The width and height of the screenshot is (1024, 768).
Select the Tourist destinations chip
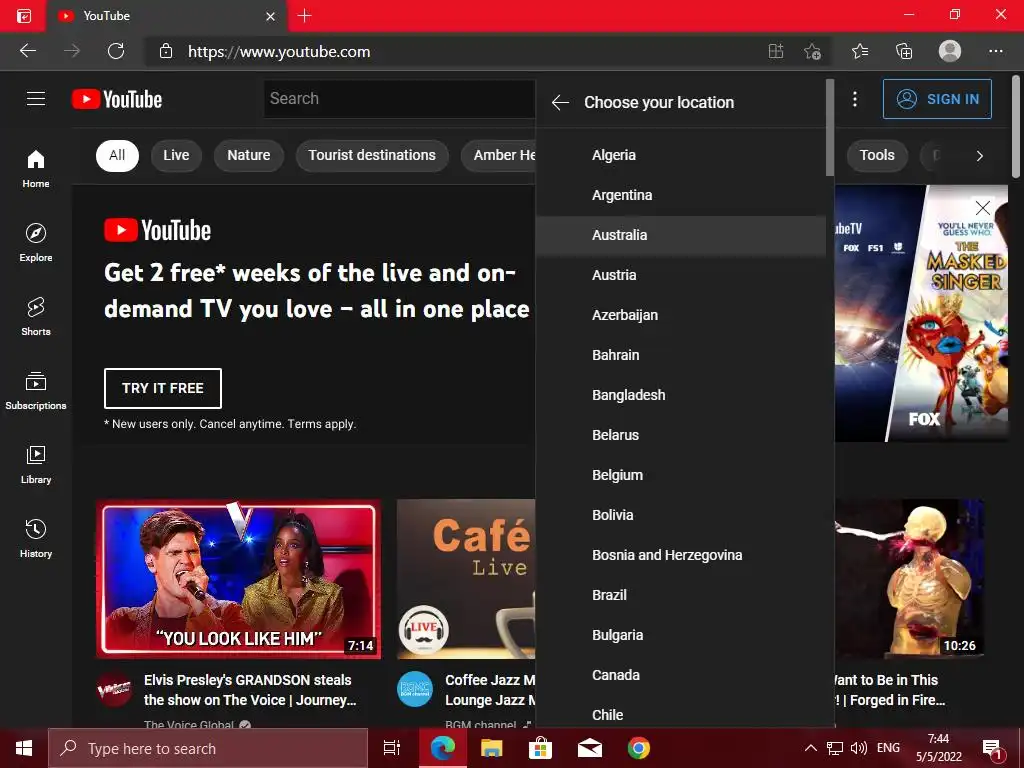tap(372, 155)
